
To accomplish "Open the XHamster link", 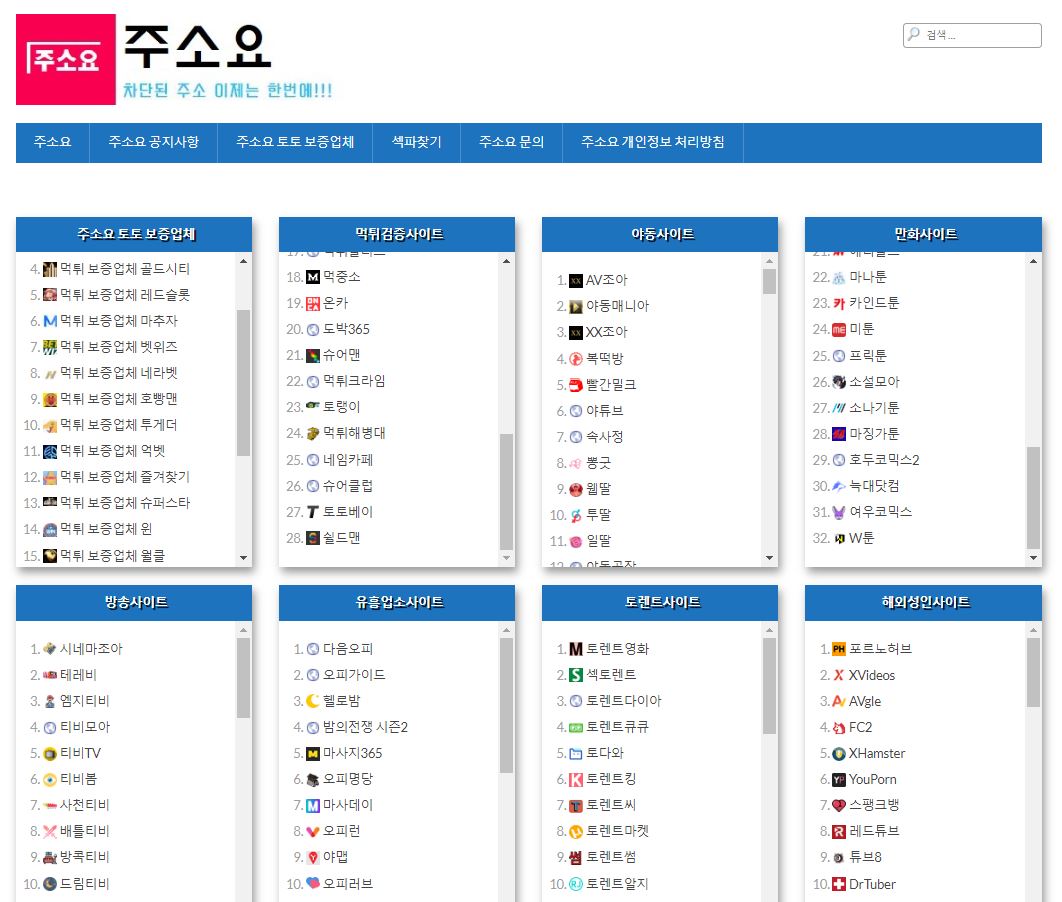I will tap(877, 754).
